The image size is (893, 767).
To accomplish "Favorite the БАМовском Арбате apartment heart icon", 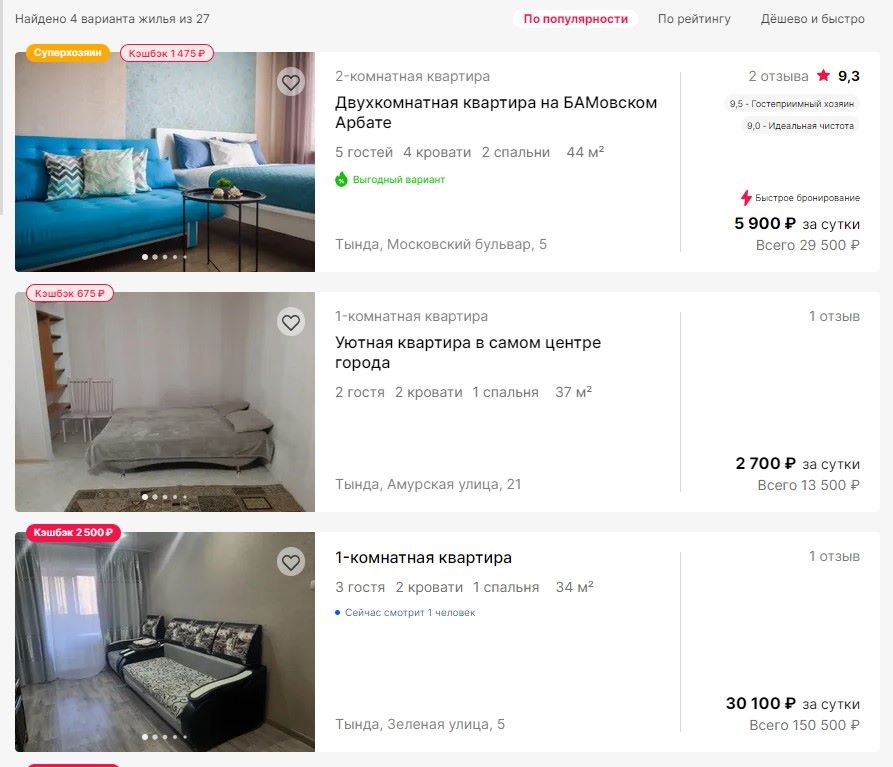I will [291, 83].
